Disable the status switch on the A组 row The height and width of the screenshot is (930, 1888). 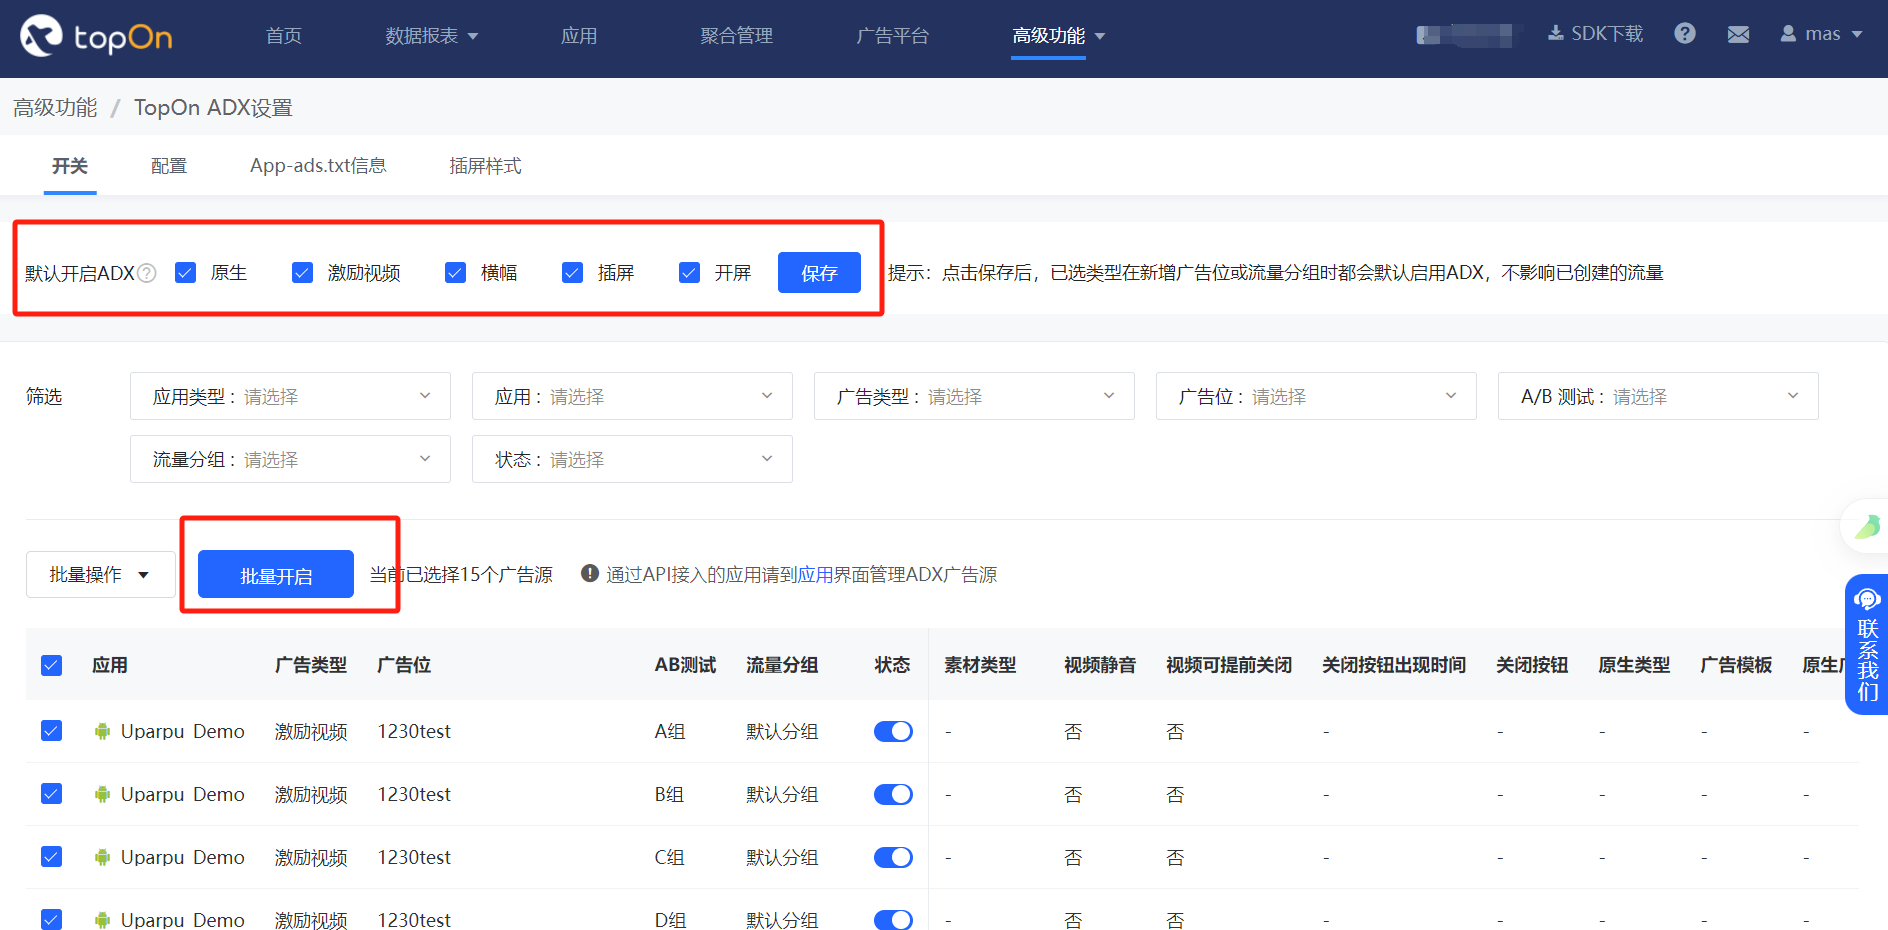(892, 731)
